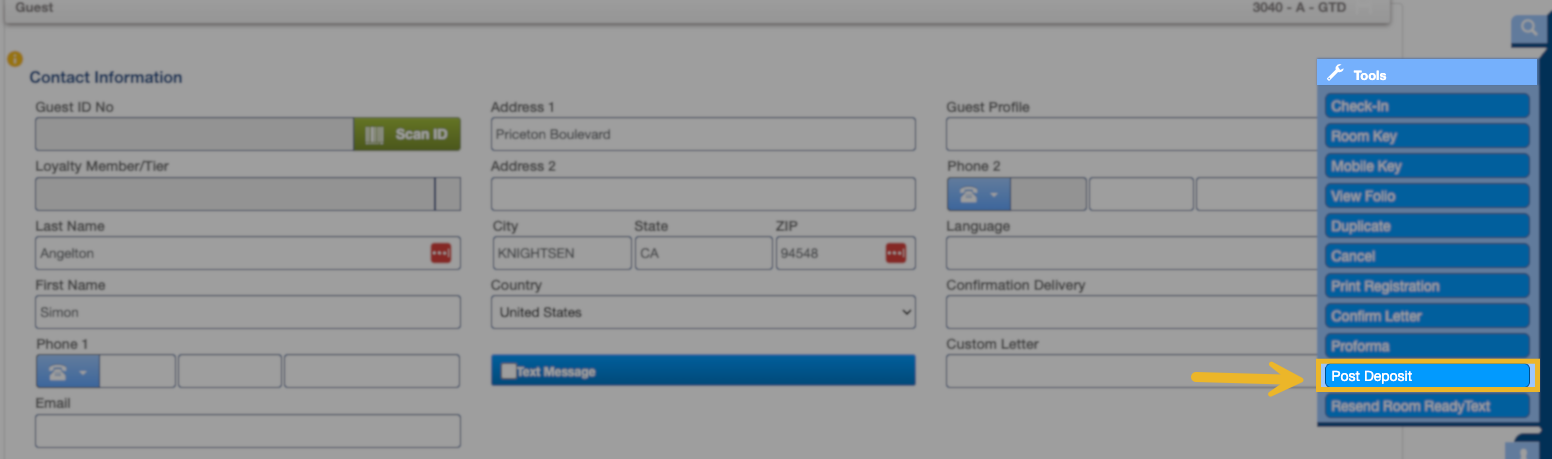Click the small box beside Loyalty Member/Tier field

pyautogui.click(x=449, y=194)
